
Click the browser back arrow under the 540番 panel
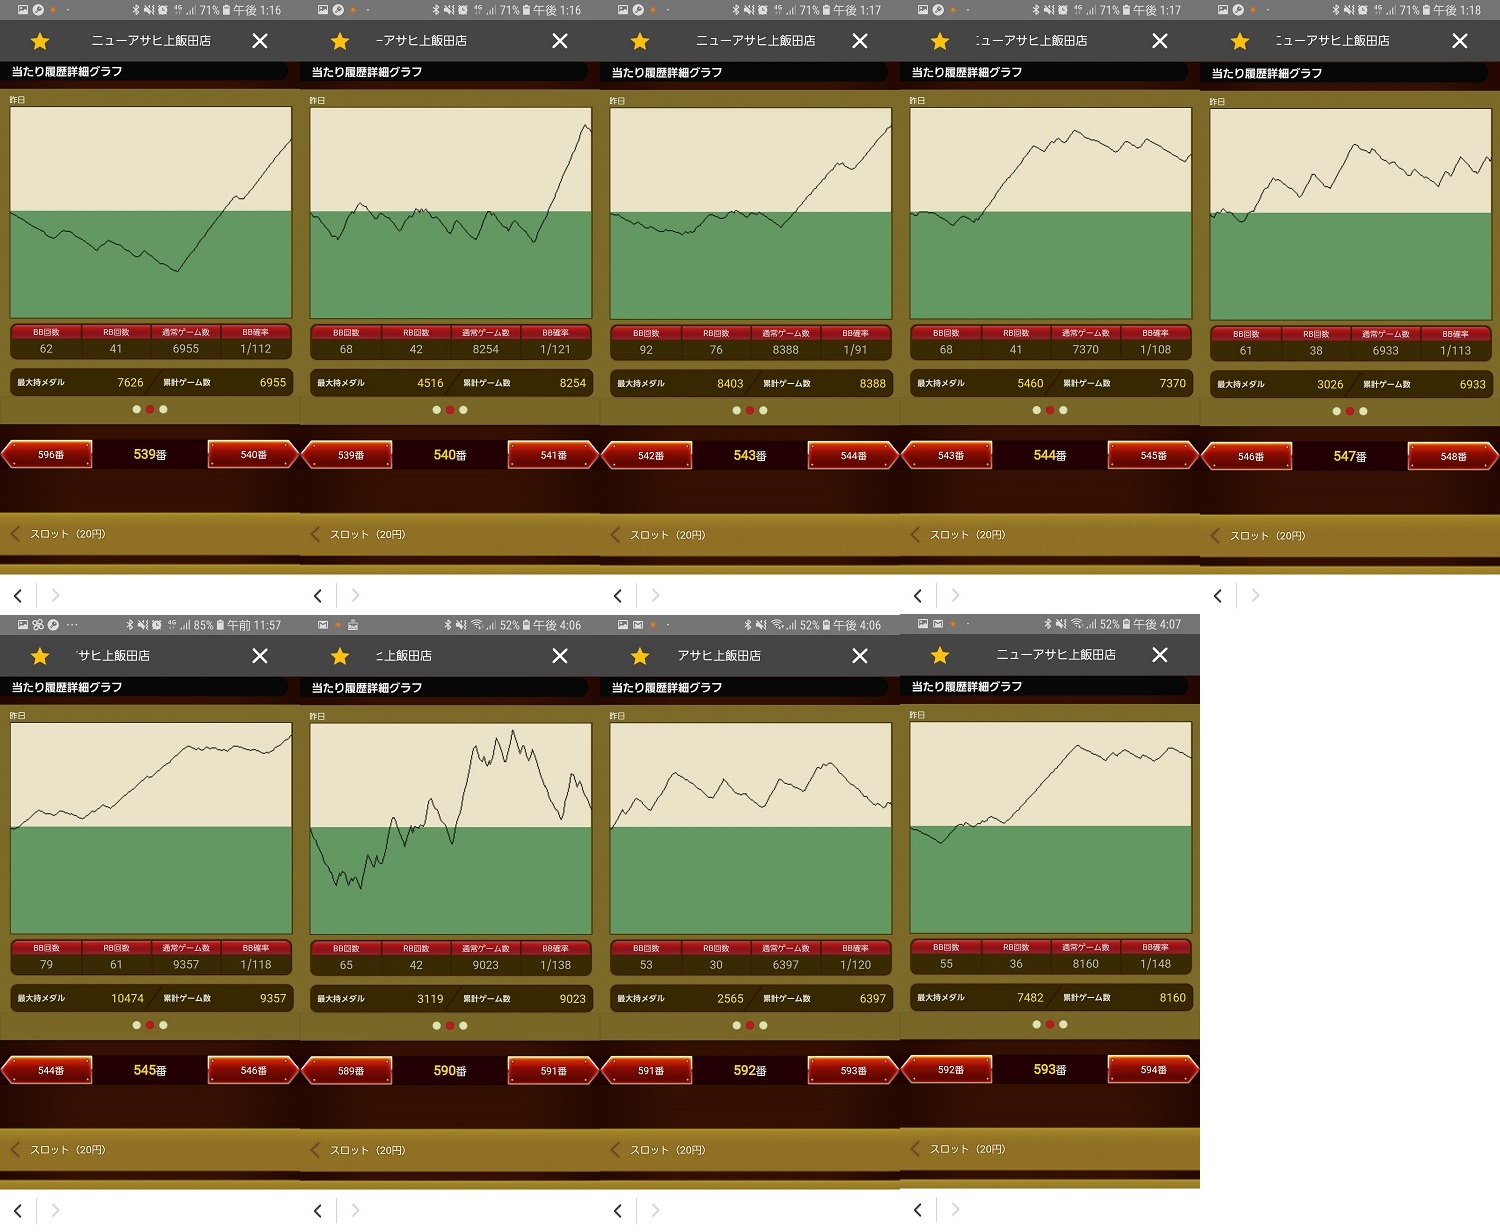pyautogui.click(x=318, y=596)
